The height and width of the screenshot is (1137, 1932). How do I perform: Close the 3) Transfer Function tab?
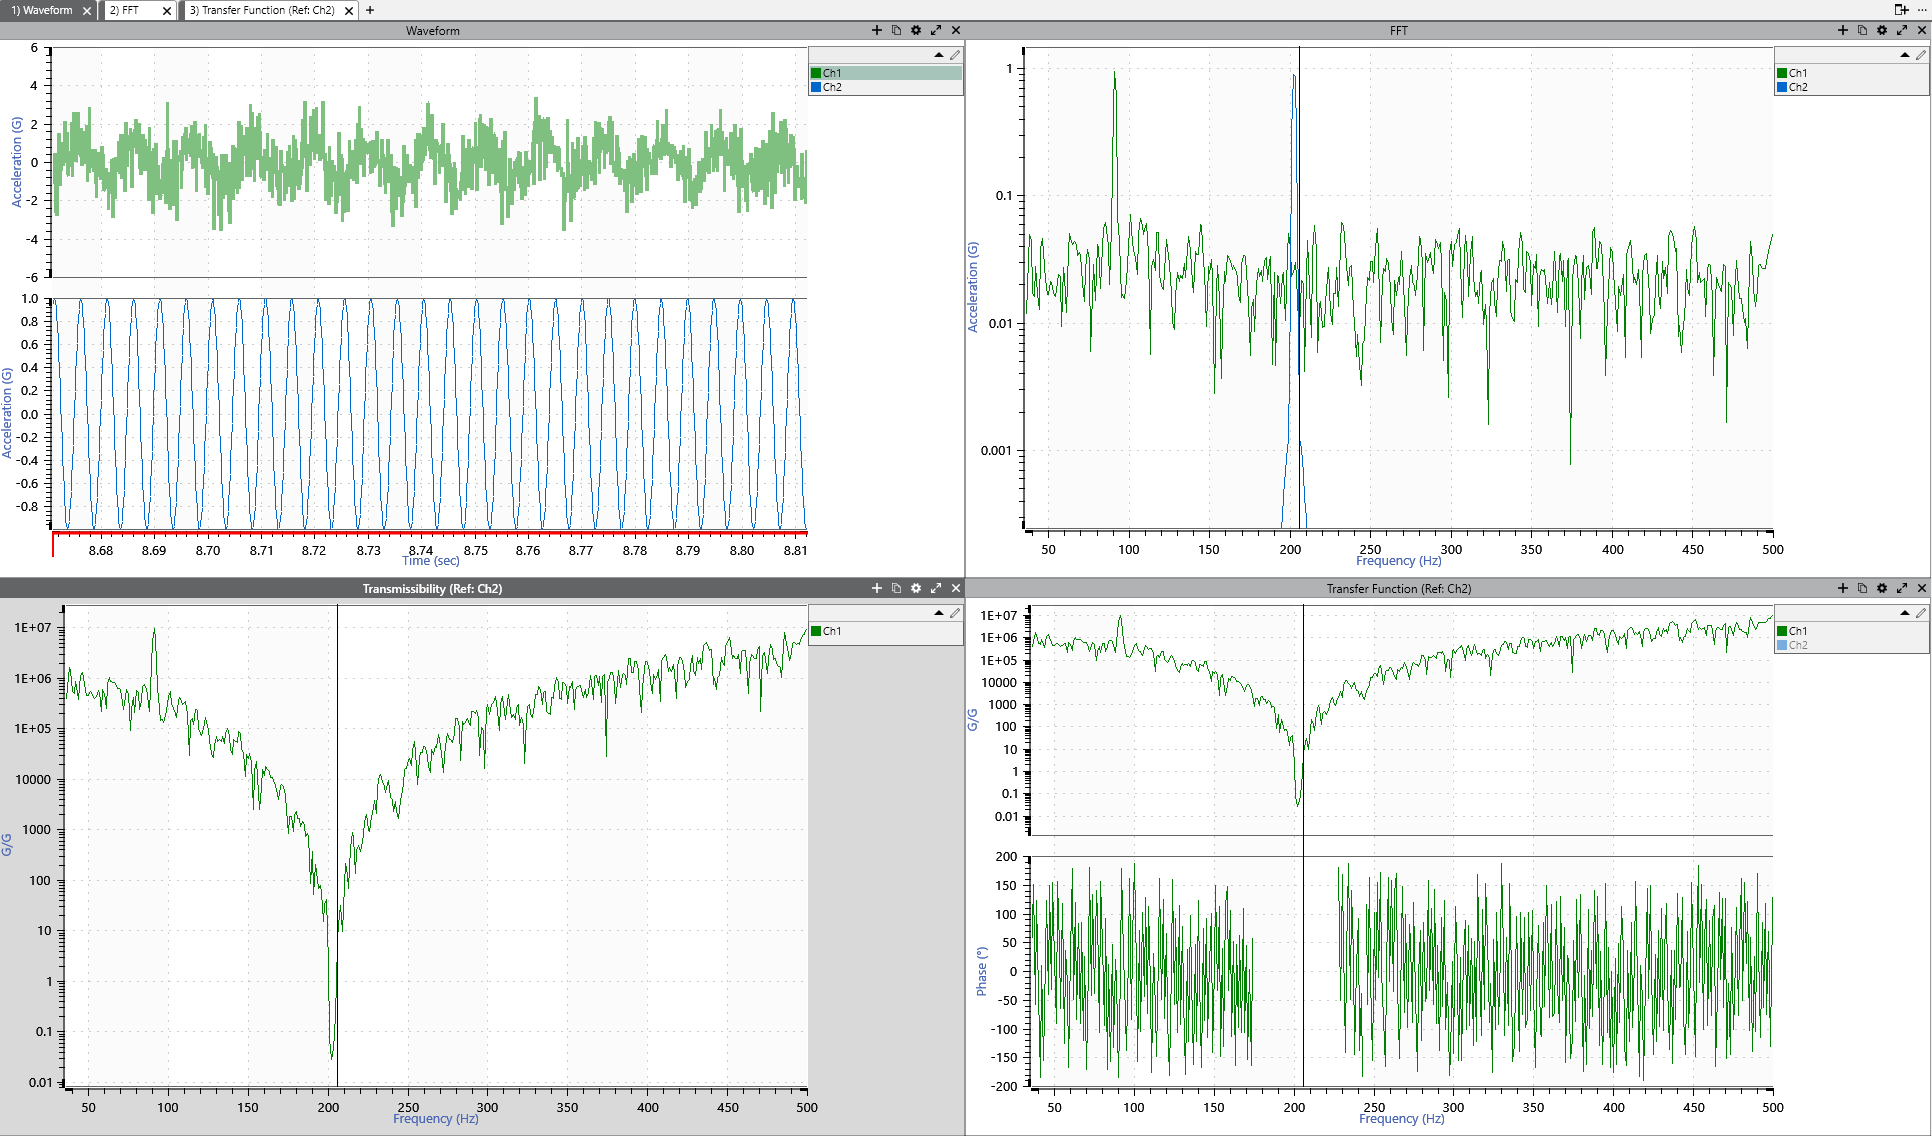tap(348, 11)
